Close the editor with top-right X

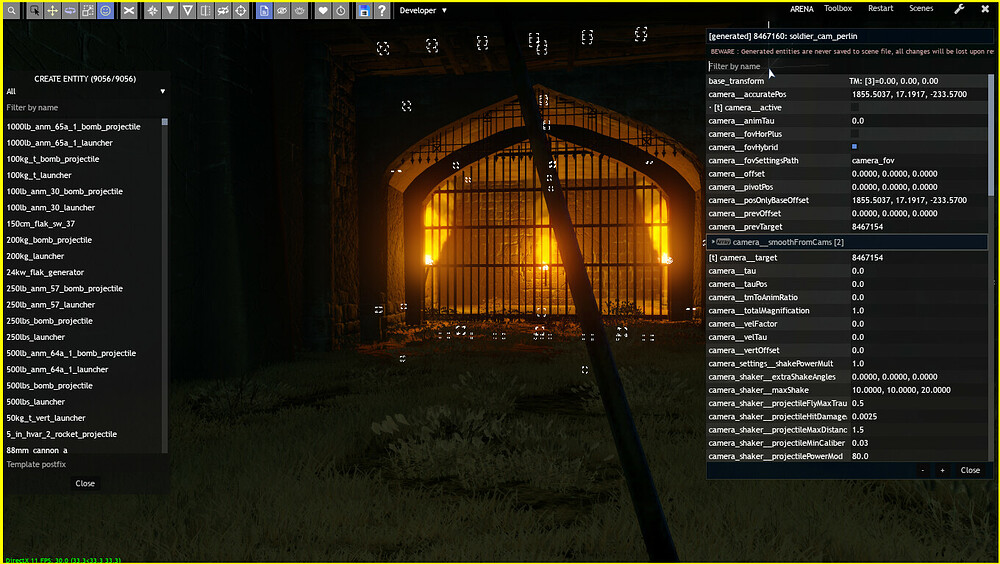(x=985, y=9)
